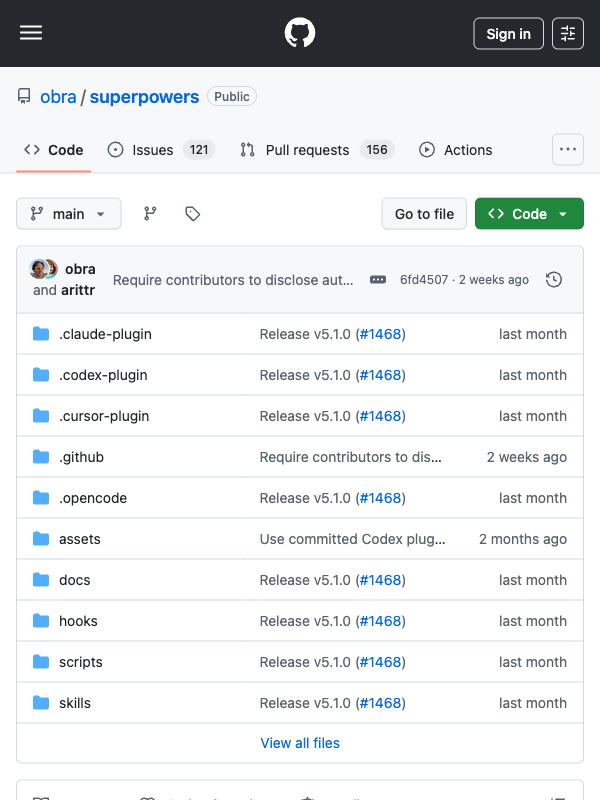
Task: Click folder icon beside assets
Action: point(41,539)
